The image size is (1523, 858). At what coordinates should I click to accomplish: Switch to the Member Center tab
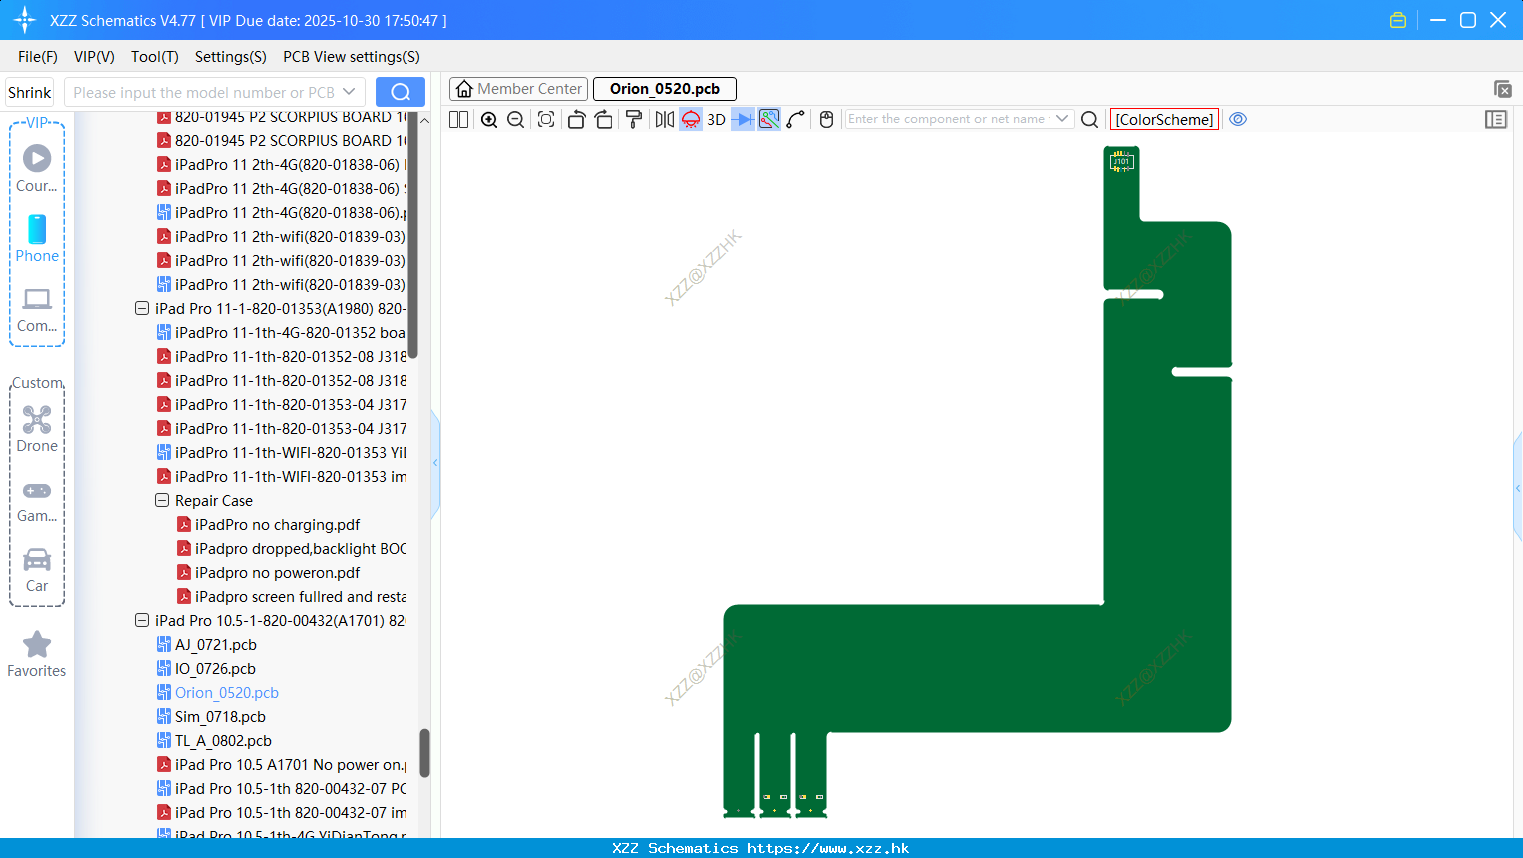(518, 89)
